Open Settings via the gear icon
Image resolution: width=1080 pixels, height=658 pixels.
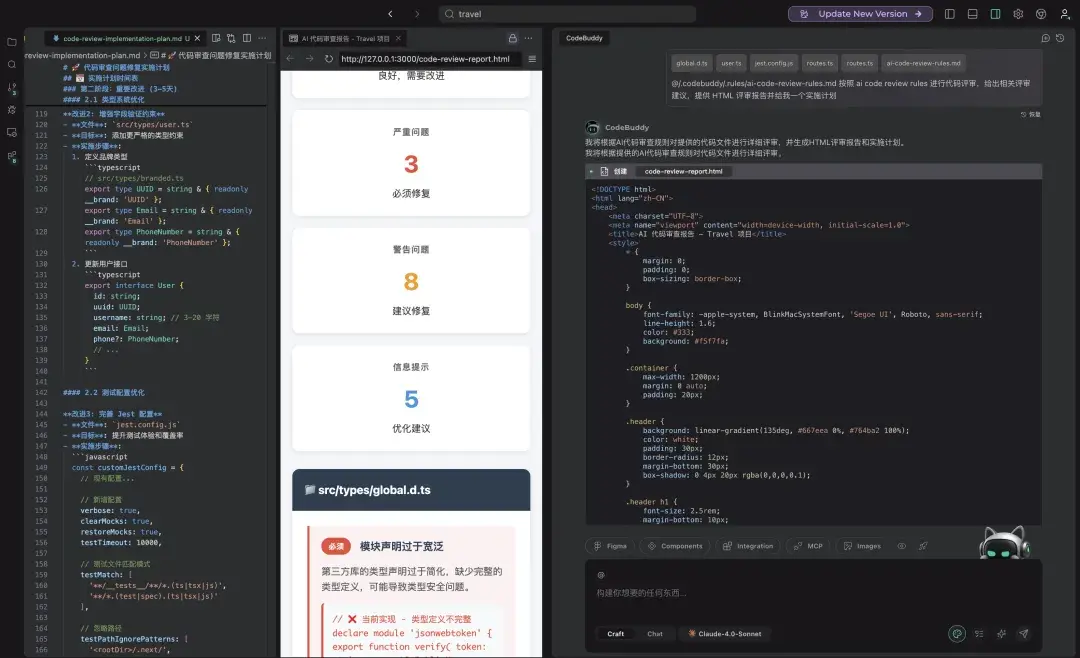click(x=1018, y=14)
